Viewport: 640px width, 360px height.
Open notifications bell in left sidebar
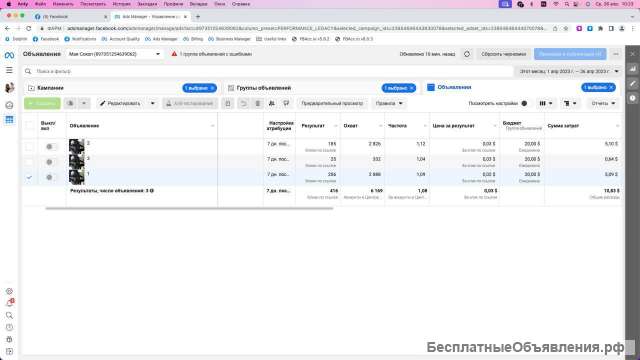[x=9, y=303]
